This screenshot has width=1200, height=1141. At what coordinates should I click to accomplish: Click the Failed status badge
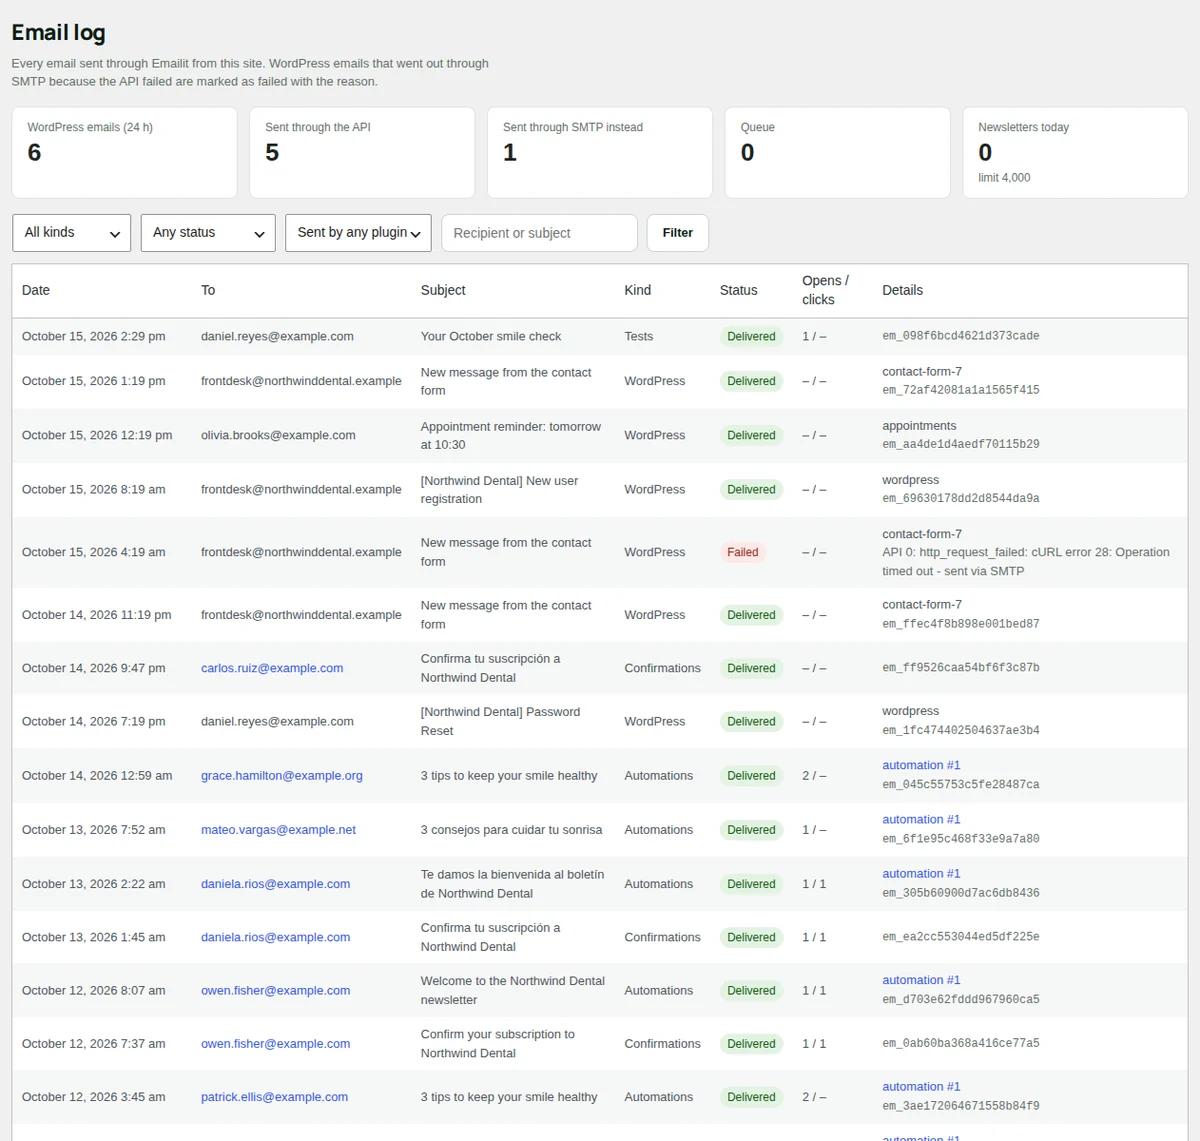point(742,552)
